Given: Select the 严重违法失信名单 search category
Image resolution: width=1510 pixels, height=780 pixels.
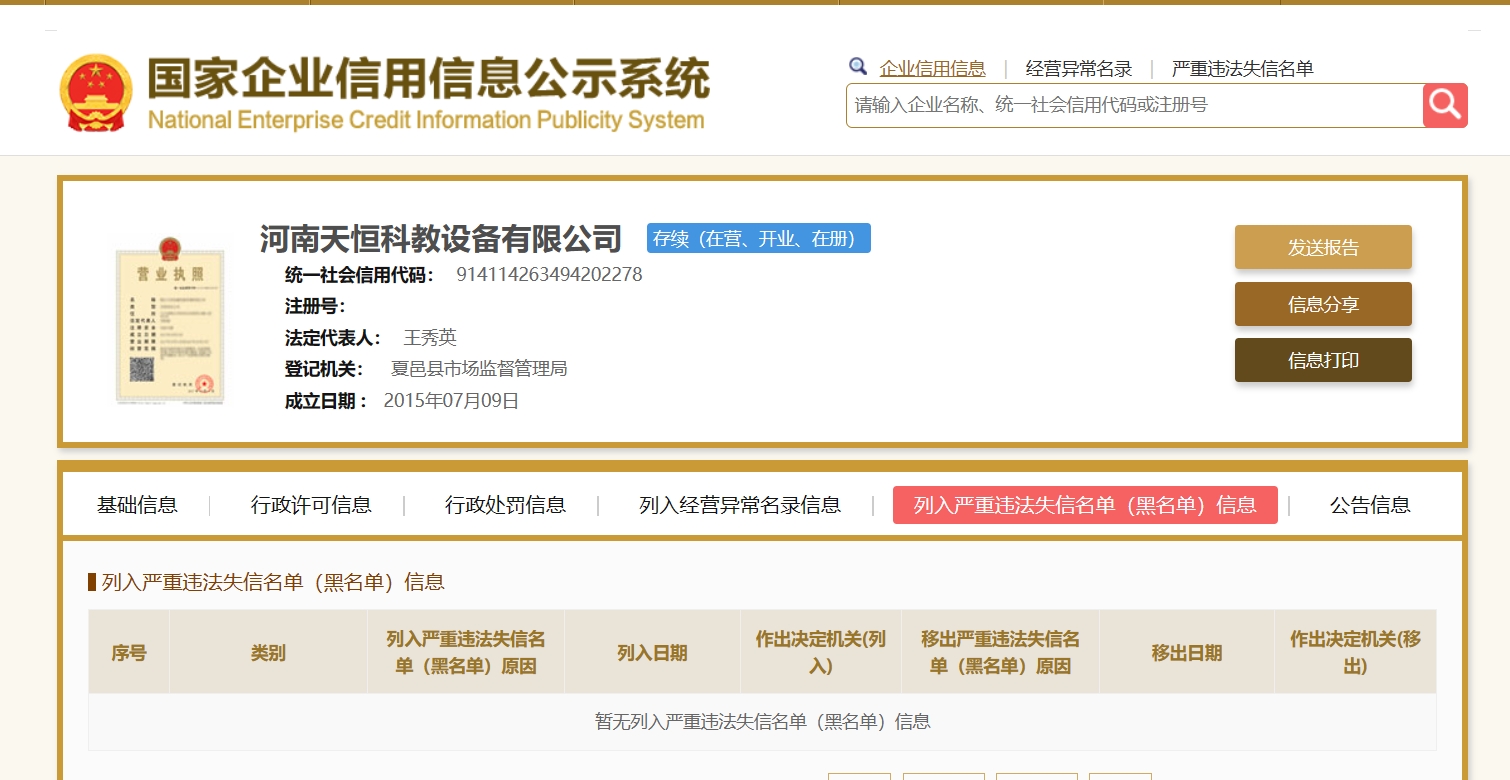Looking at the screenshot, I should [1243, 69].
